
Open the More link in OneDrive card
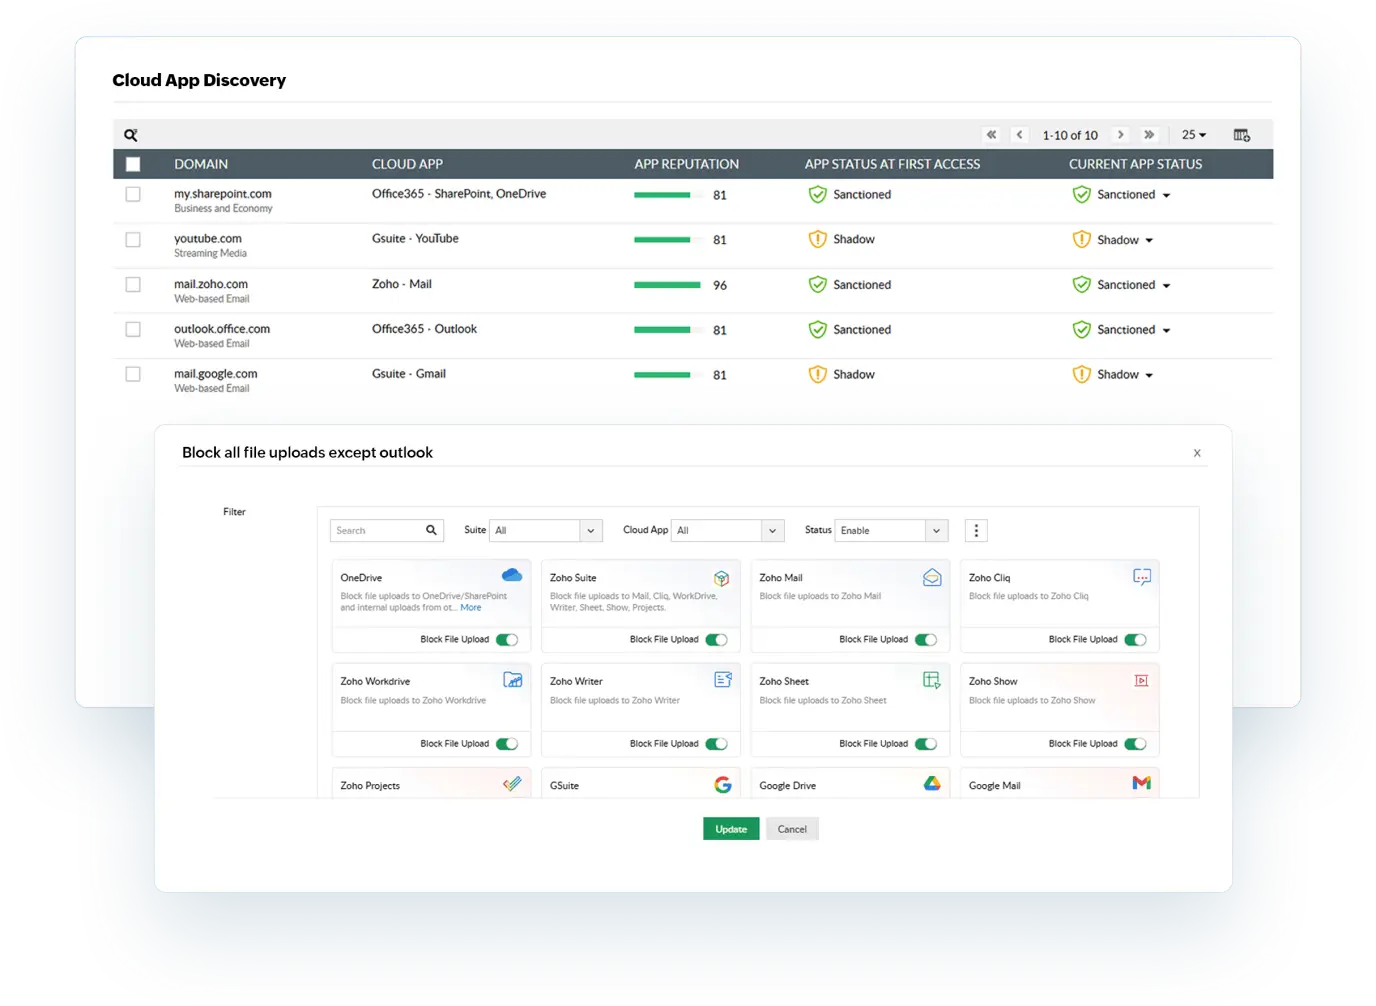point(471,608)
